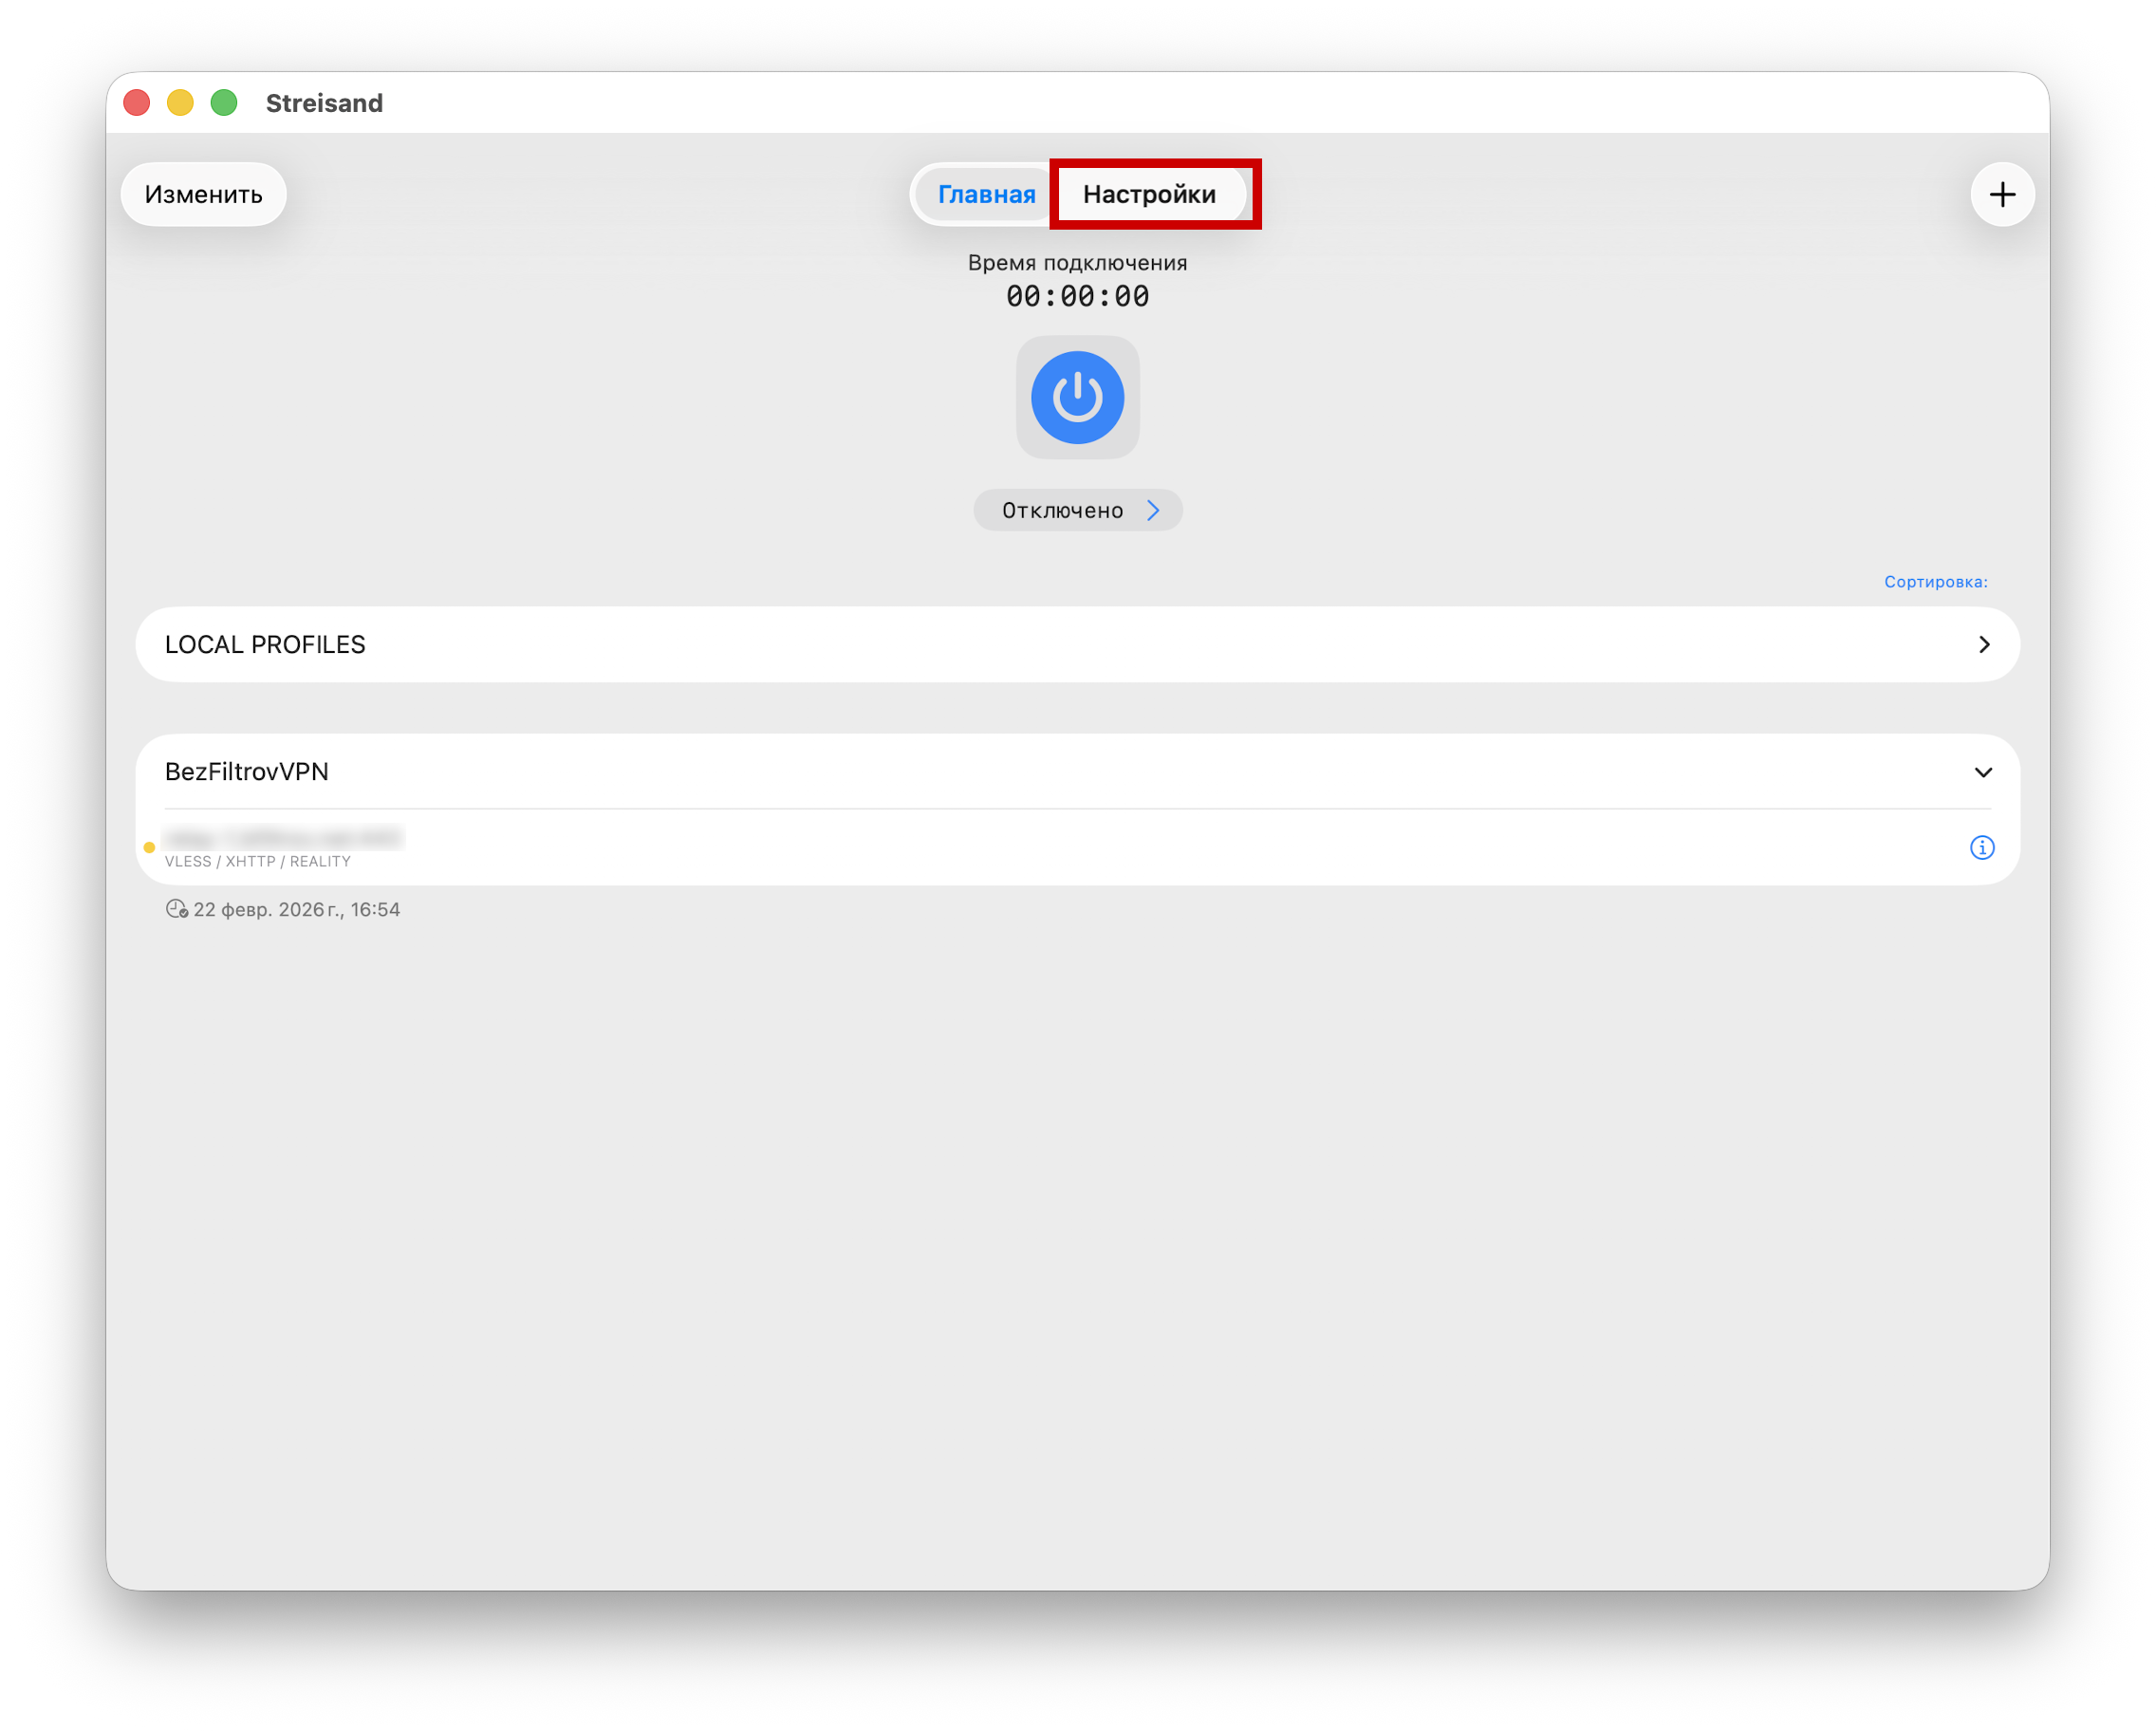Click the clock icon beside the date

pos(176,909)
